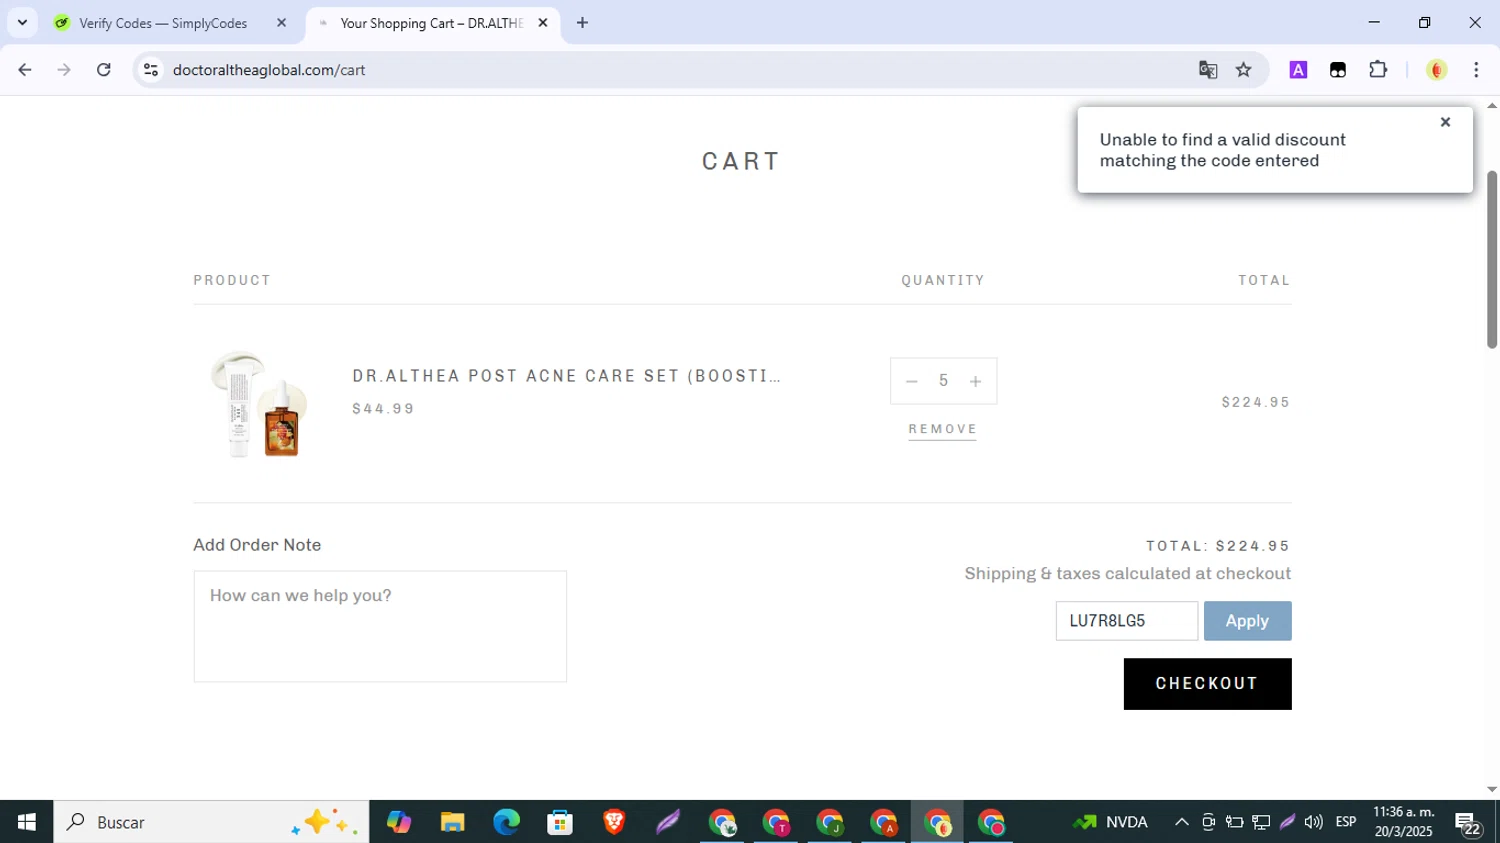Open a new browser tab
This screenshot has width=1500, height=843.
tap(582, 23)
